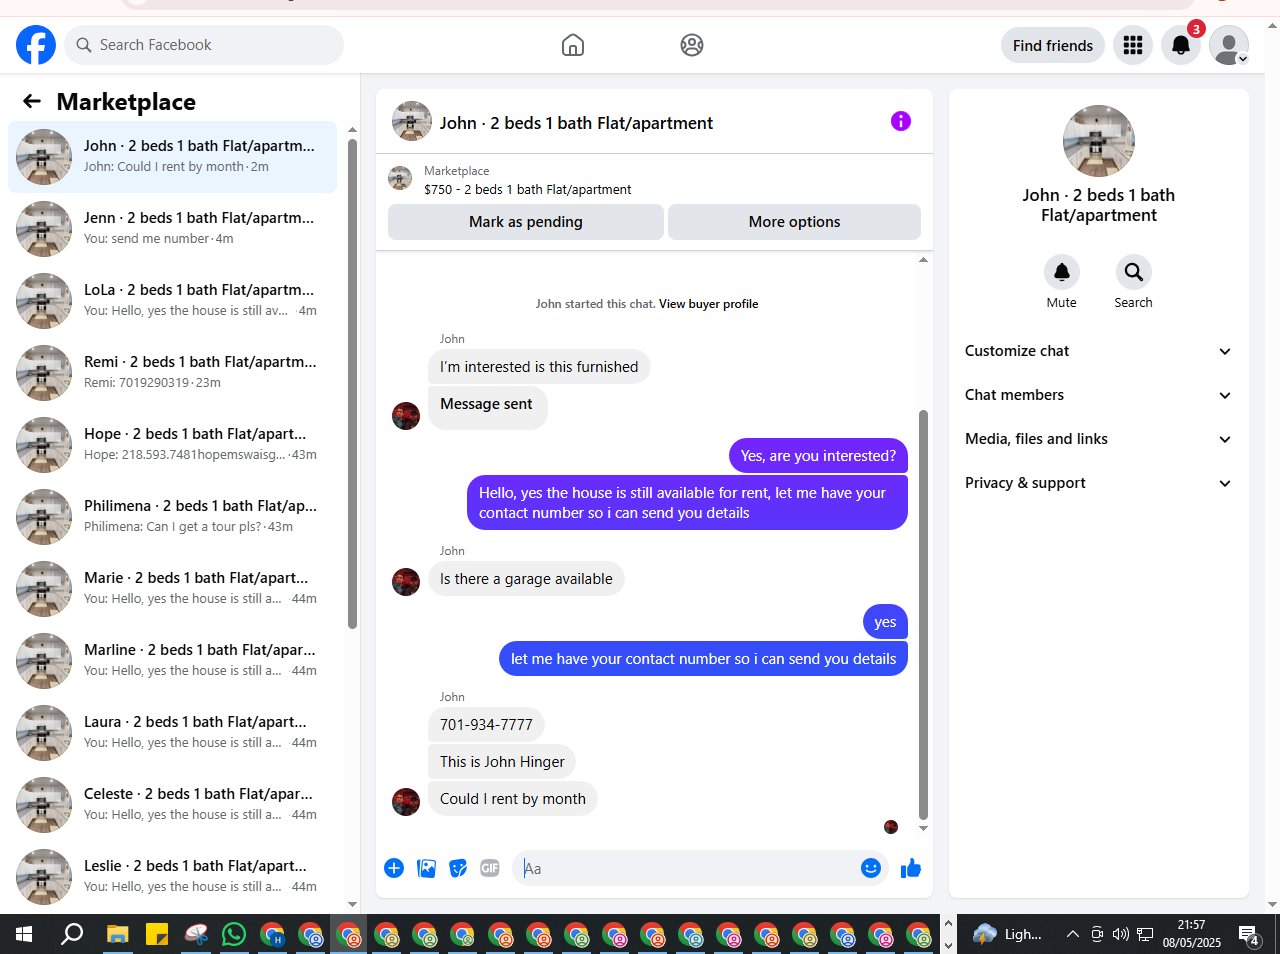Open the Facebook menu grid icon
The width and height of the screenshot is (1280, 954).
tap(1133, 45)
